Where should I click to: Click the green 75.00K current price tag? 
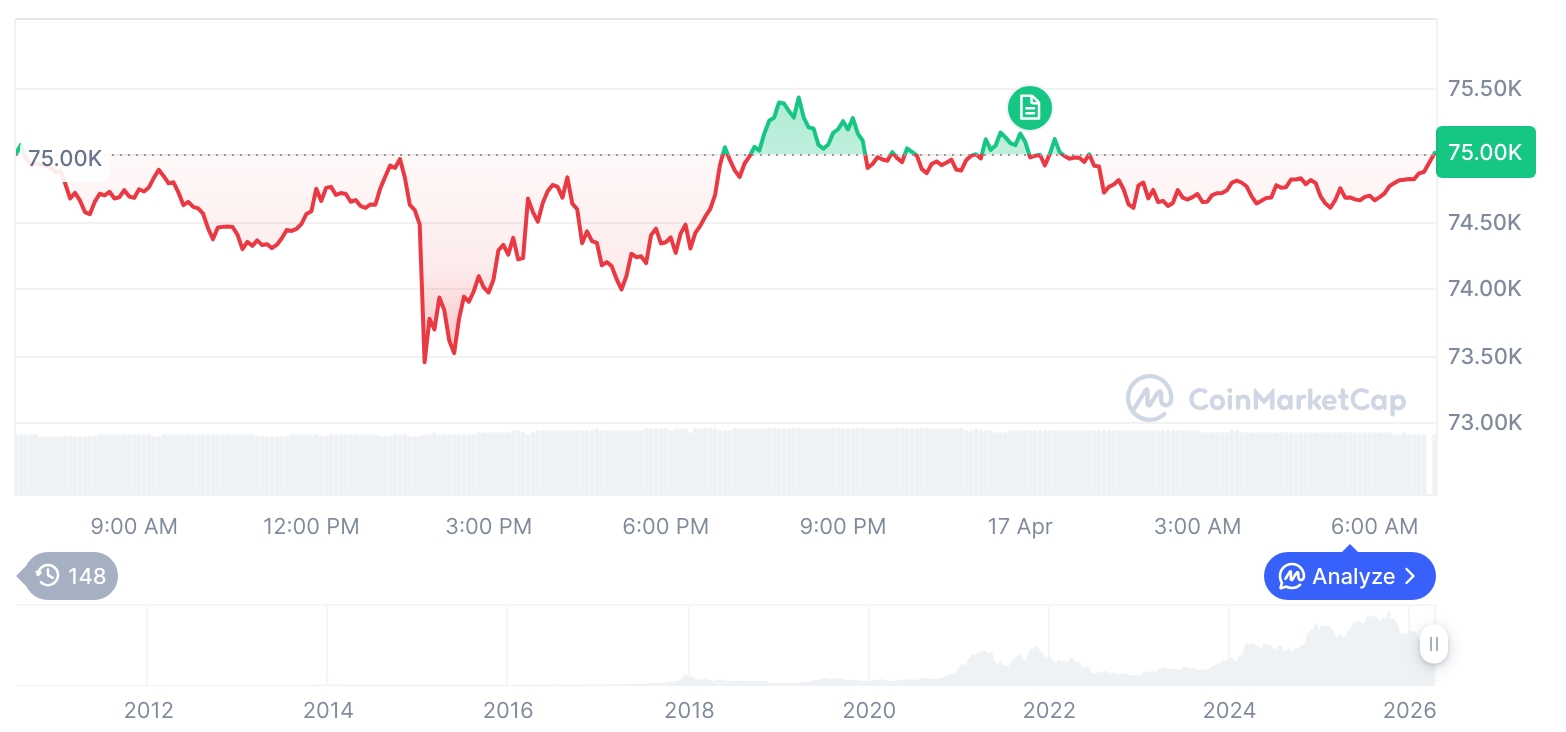point(1484,152)
